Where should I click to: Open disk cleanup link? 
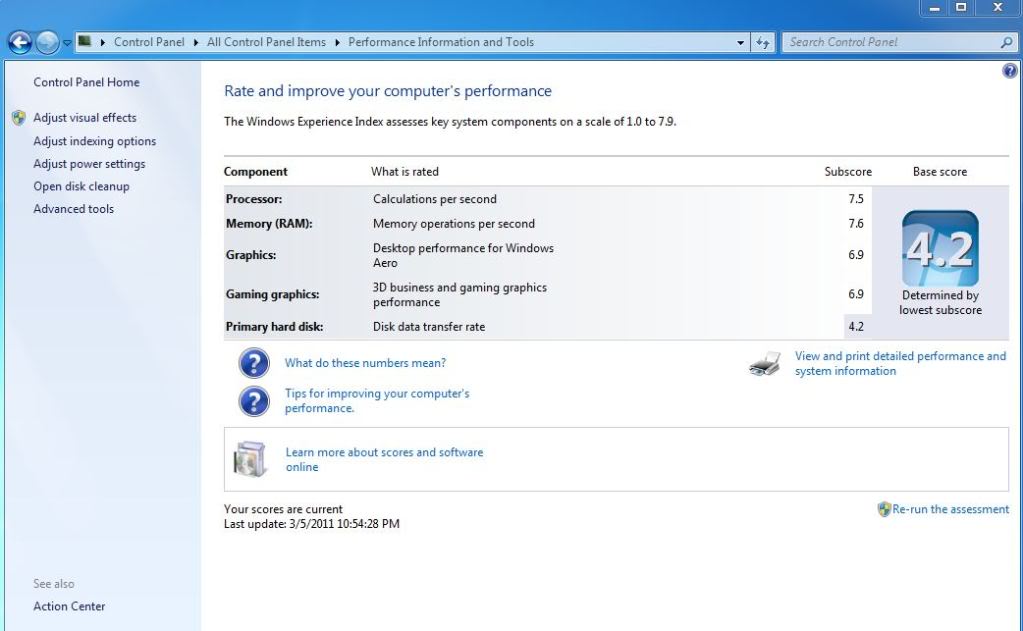click(82, 186)
